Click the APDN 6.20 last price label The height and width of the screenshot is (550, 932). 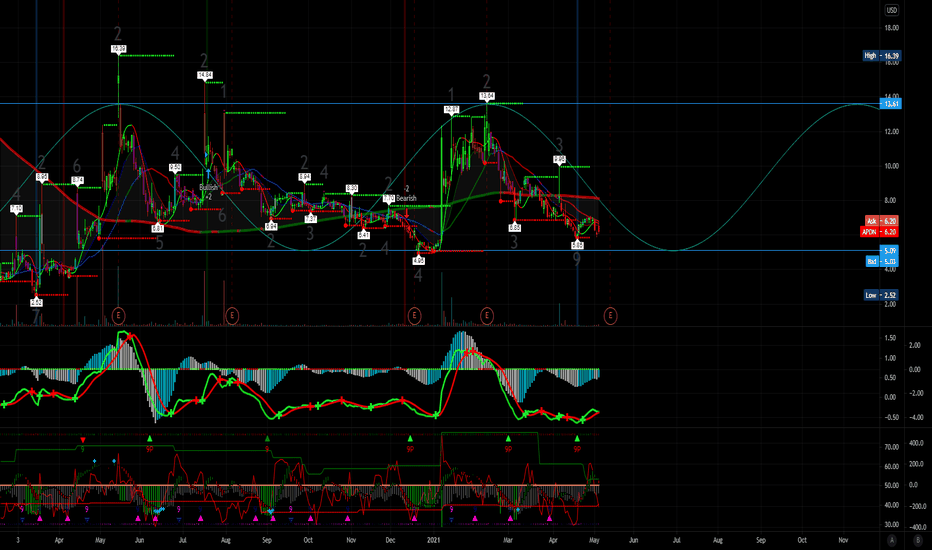[x=879, y=232]
